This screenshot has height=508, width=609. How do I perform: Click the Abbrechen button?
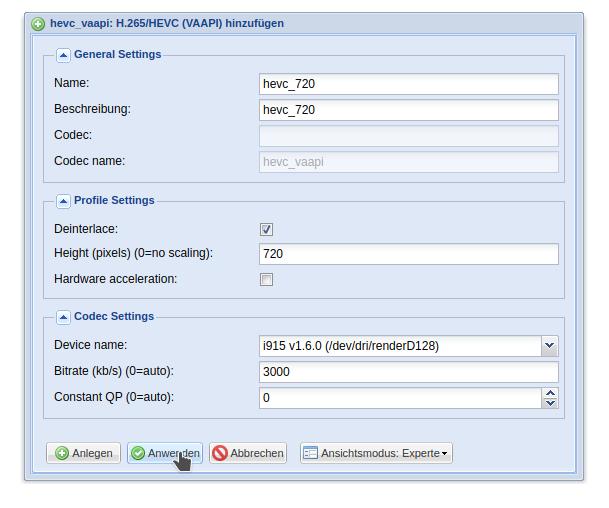(x=248, y=453)
